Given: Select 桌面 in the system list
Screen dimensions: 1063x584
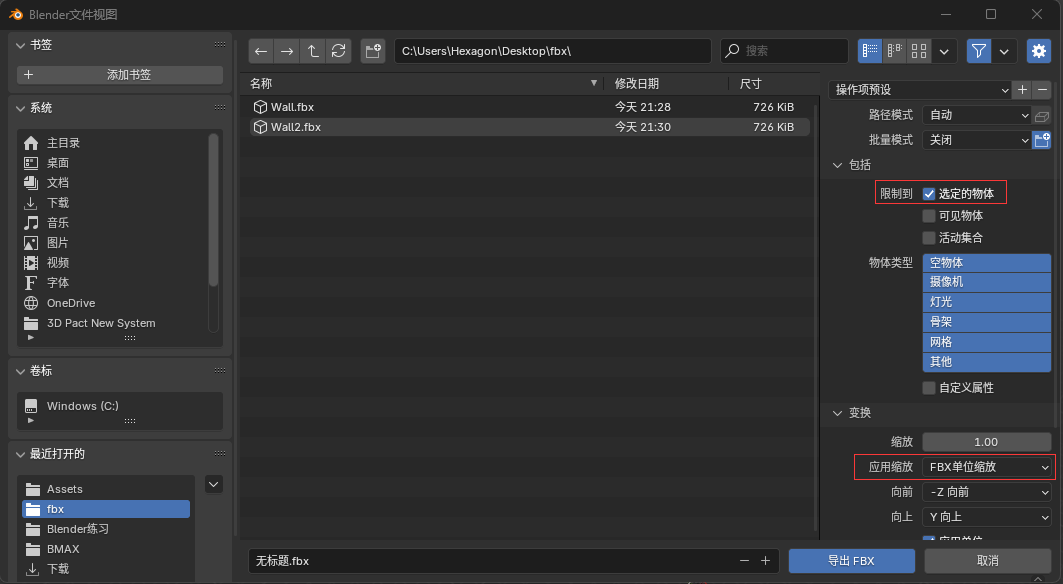Looking at the screenshot, I should coord(58,163).
